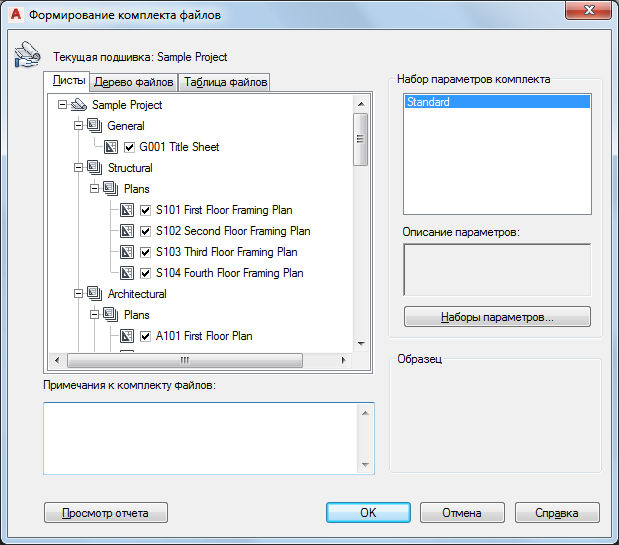Click the Sample Project sheet set icon
Viewport: 619px width, 545px height.
[x=79, y=105]
